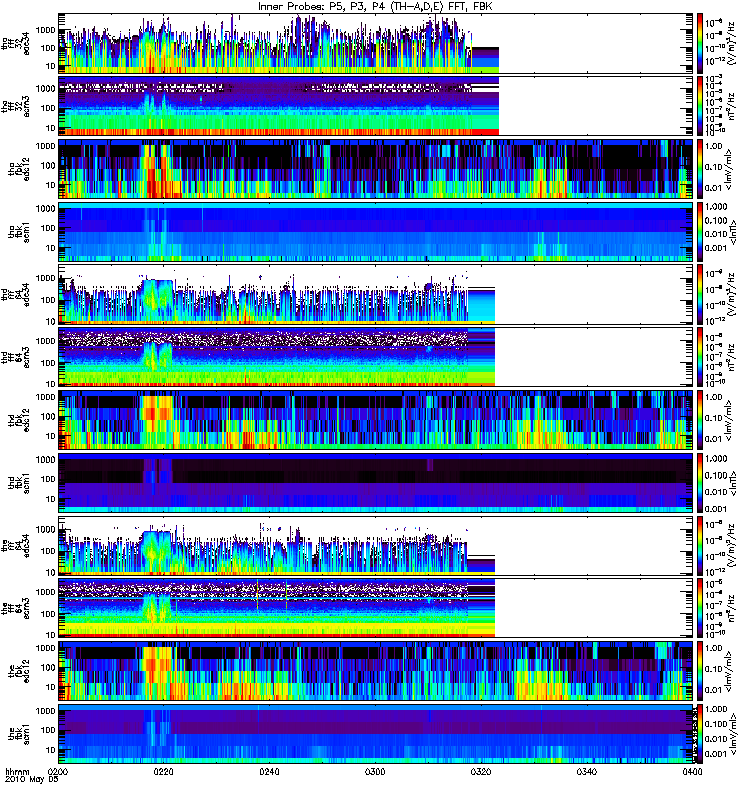Click the tha fbk scm1 panel
750x800 pixels.
[x=376, y=232]
